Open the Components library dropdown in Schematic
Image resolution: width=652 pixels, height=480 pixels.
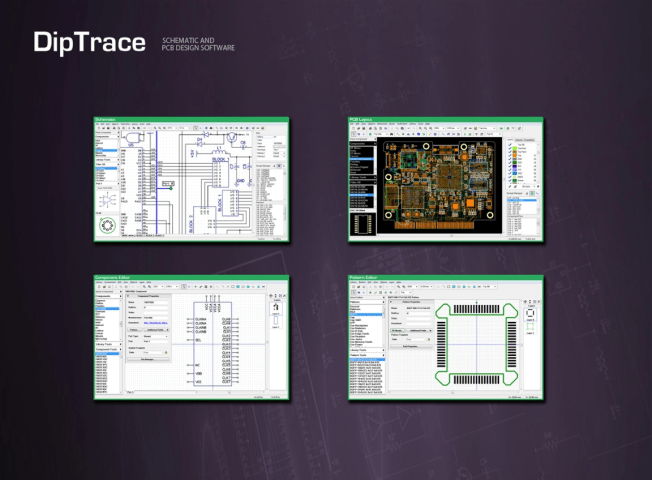click(106, 136)
